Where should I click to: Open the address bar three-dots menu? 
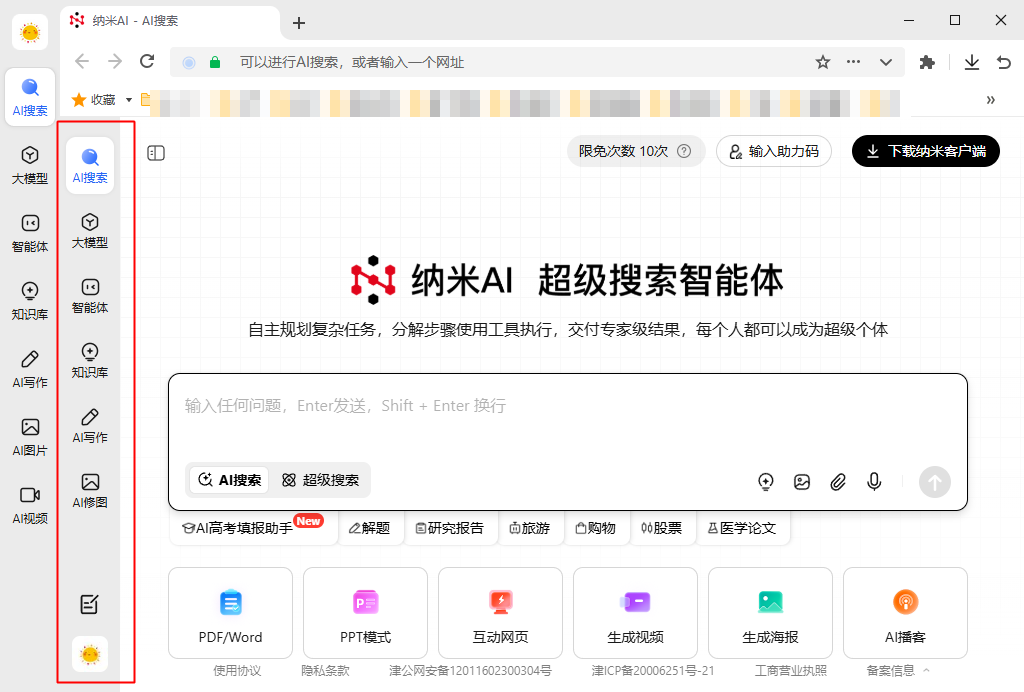854,62
